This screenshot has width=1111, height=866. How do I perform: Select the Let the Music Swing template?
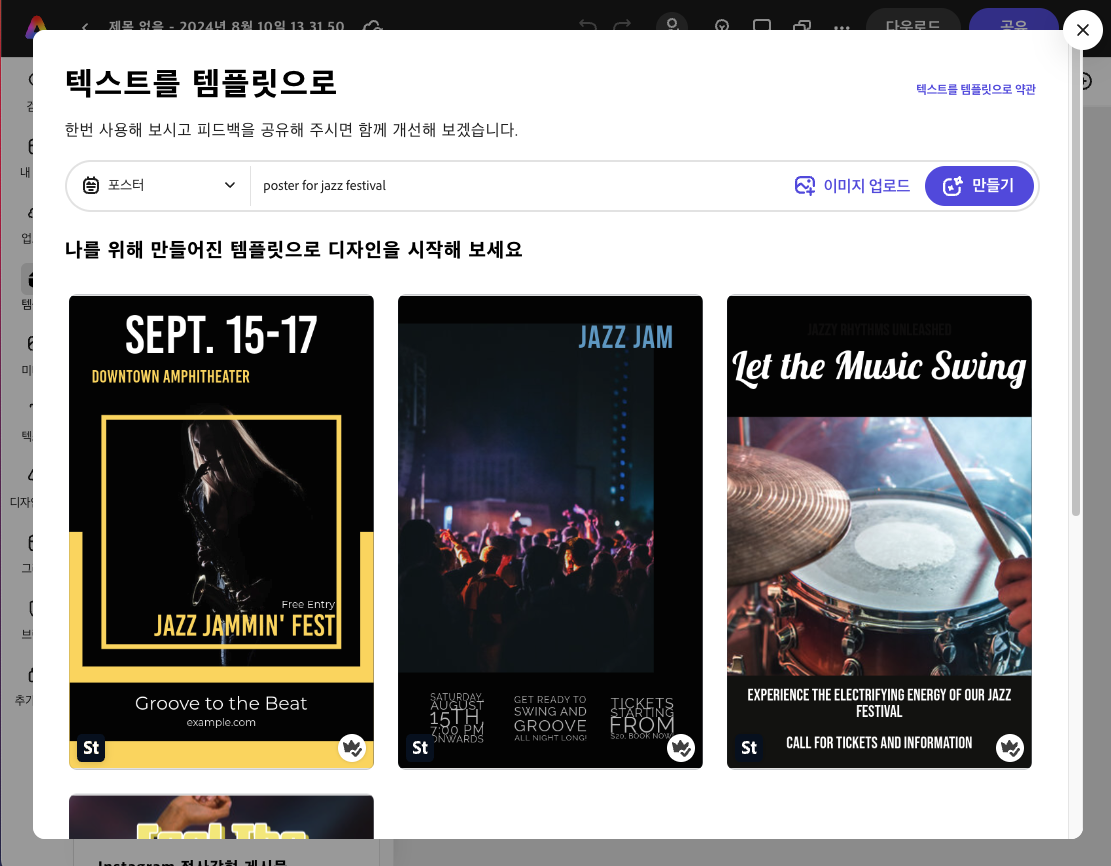[879, 532]
